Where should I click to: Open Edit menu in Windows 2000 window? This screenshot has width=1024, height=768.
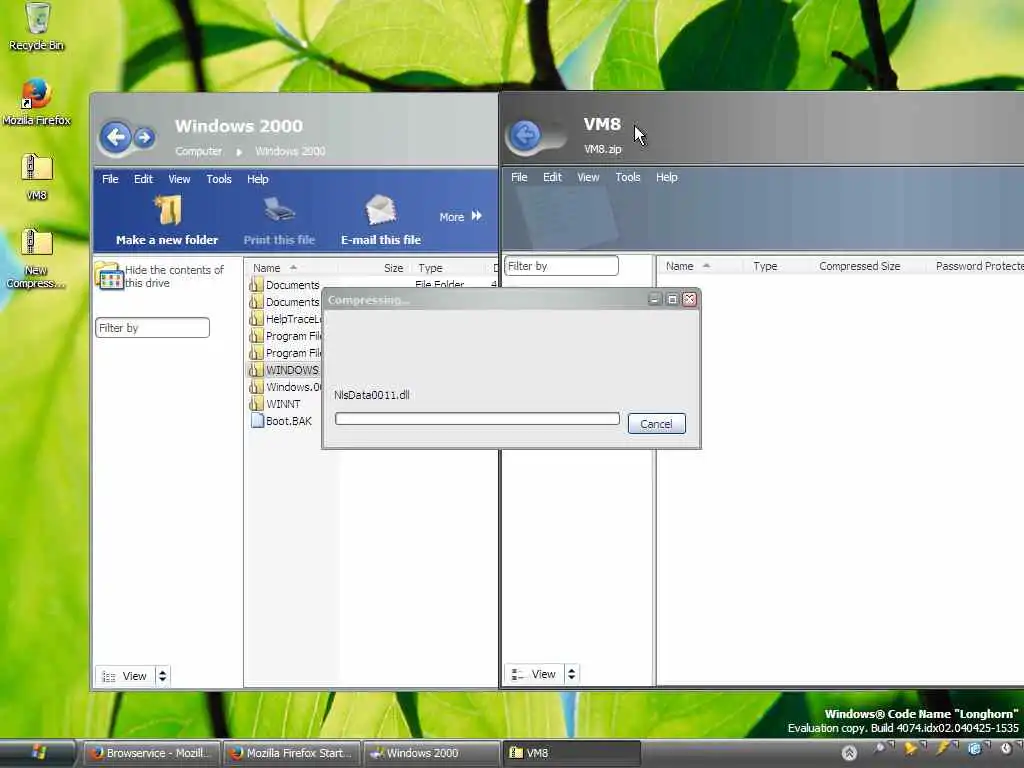pos(143,179)
